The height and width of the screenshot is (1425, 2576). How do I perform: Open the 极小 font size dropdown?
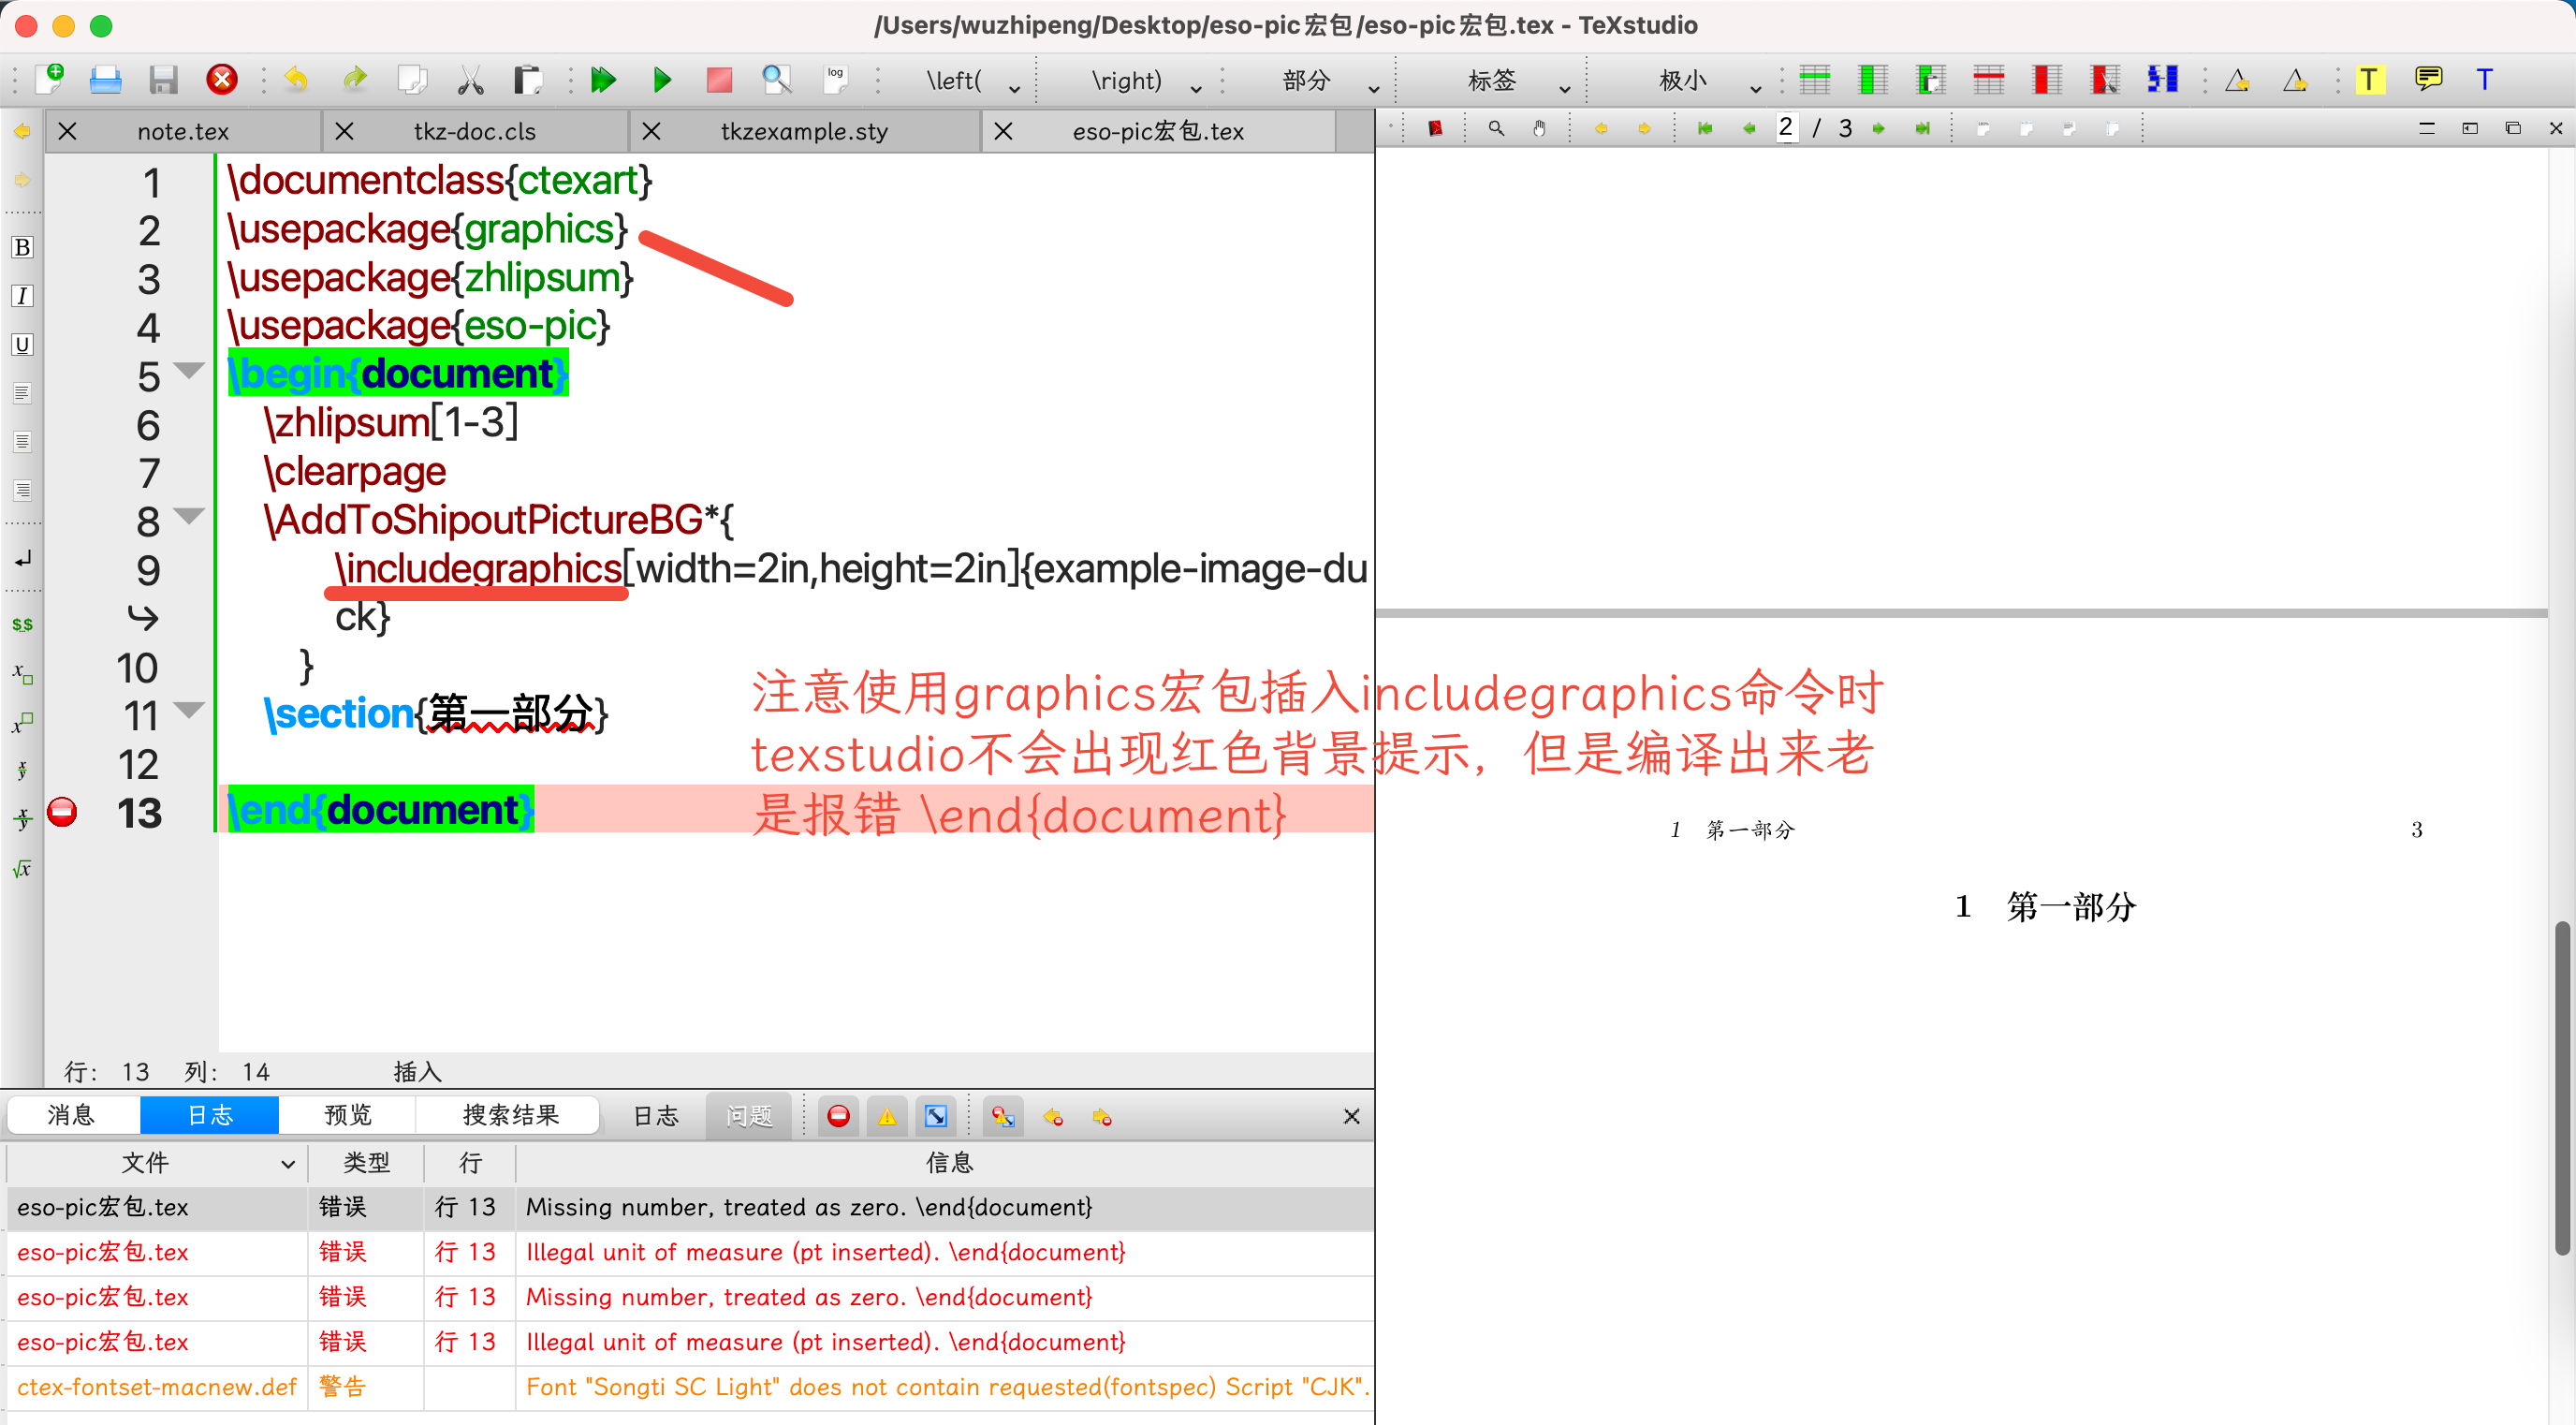click(x=1755, y=88)
